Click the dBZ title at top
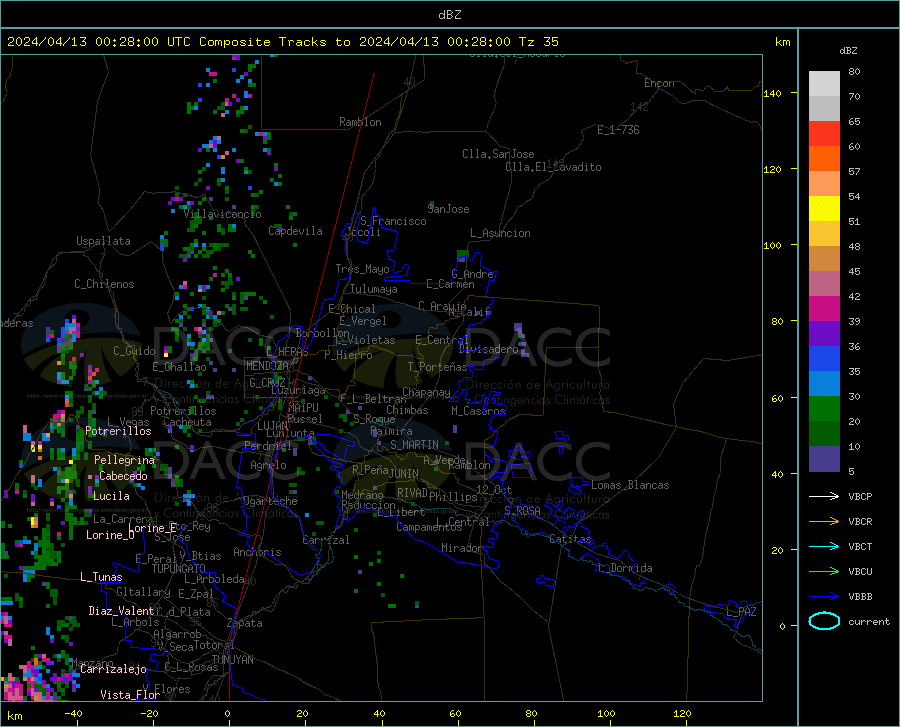Viewport: 900px width, 727px height. tap(449, 15)
